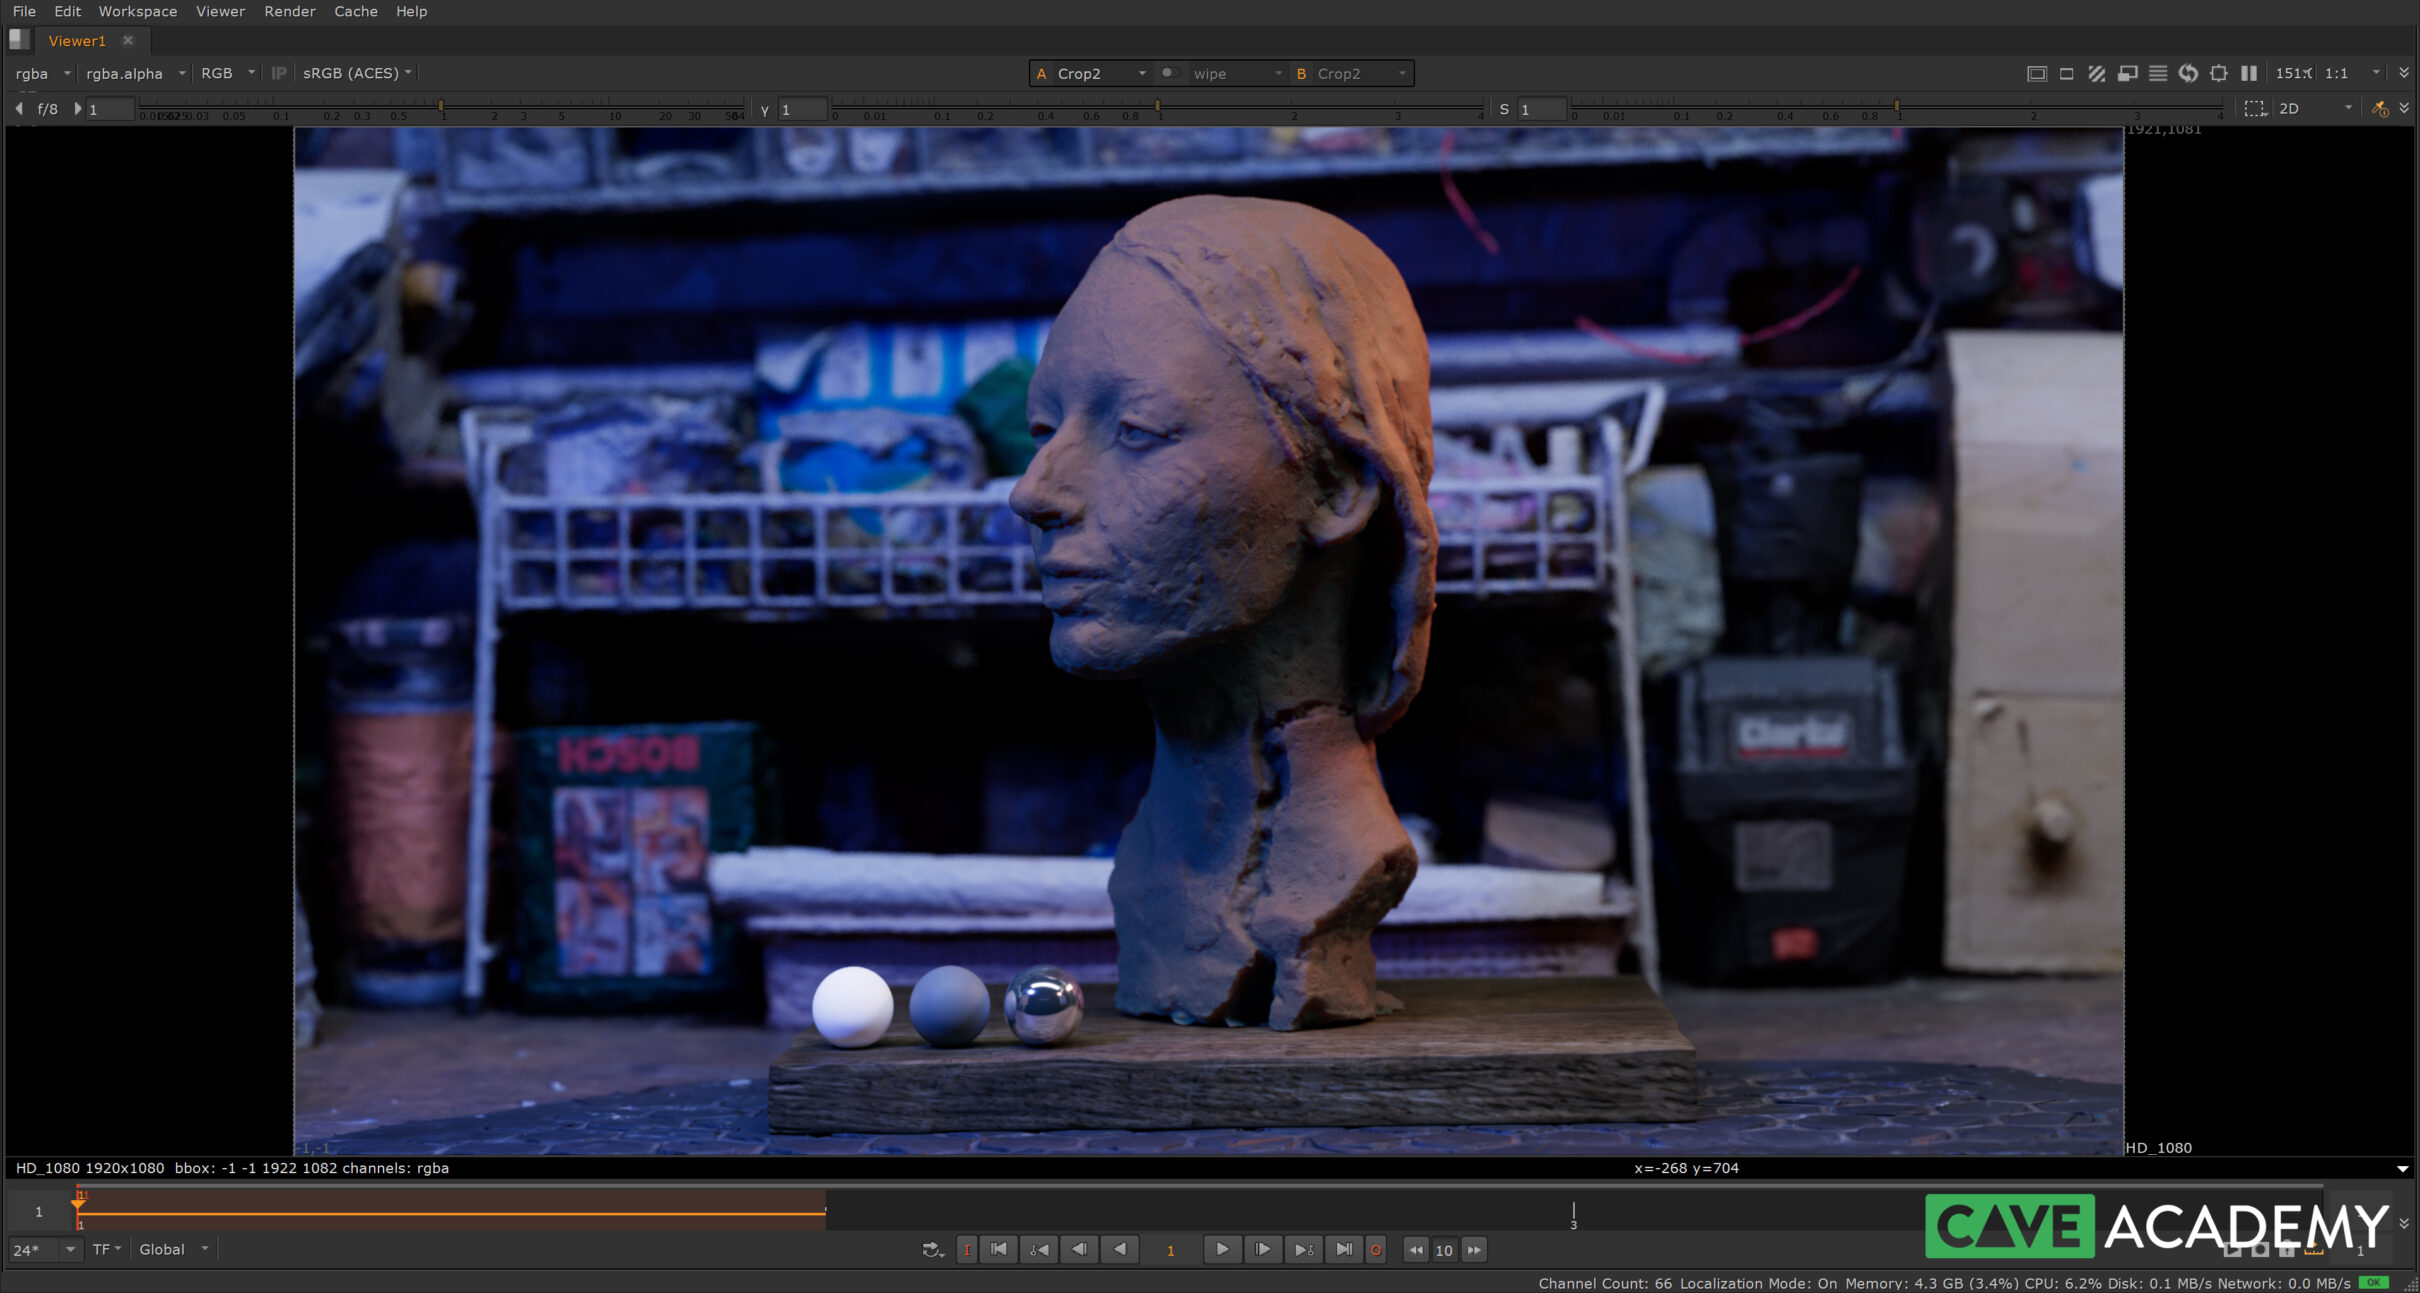Open the Render menu
Image resolution: width=2420 pixels, height=1293 pixels.
[289, 11]
